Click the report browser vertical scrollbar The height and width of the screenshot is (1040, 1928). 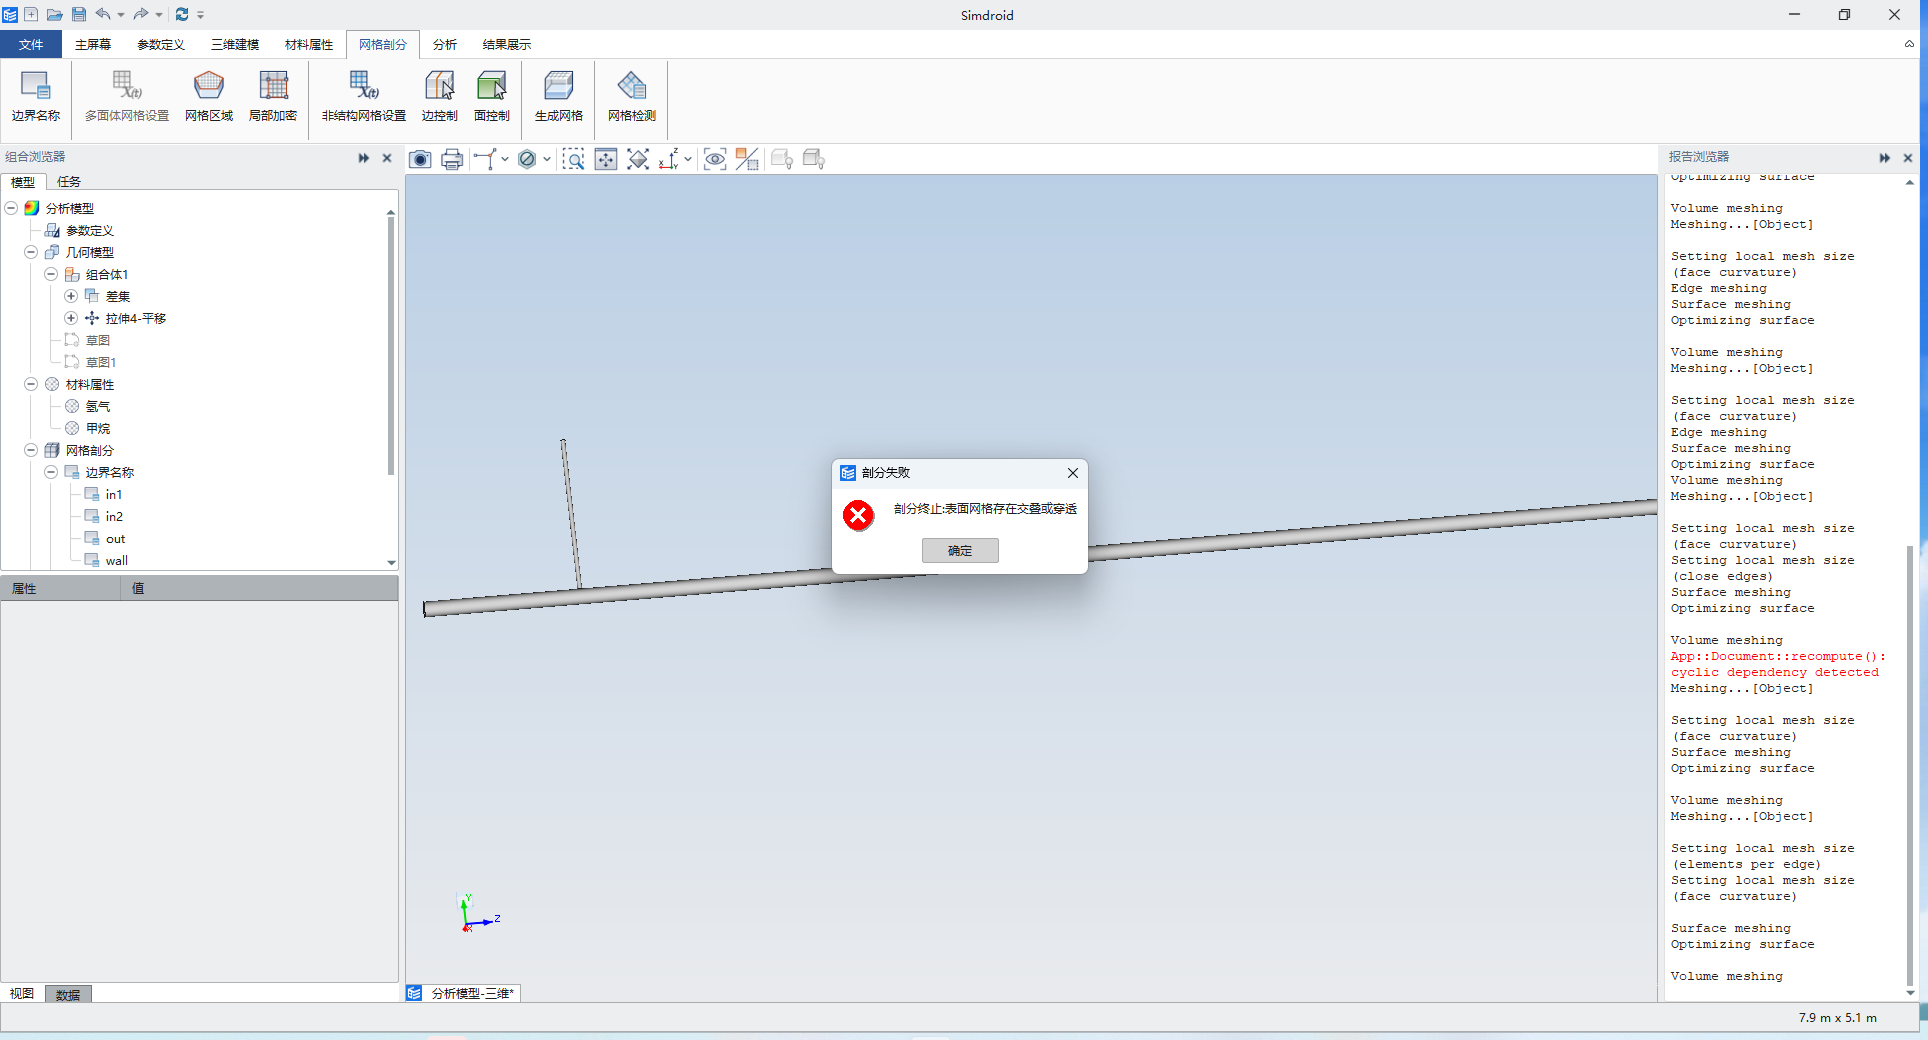(x=1910, y=765)
